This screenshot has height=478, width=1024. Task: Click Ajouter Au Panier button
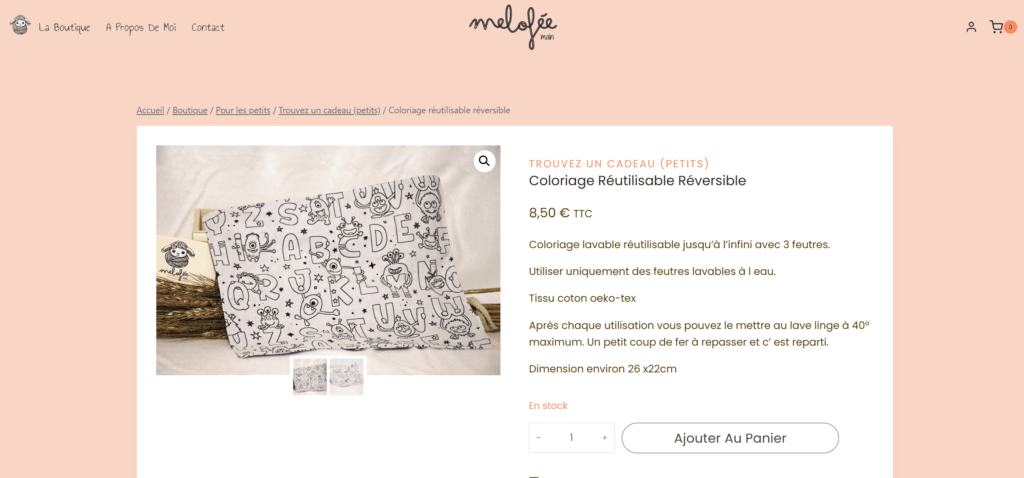730,438
